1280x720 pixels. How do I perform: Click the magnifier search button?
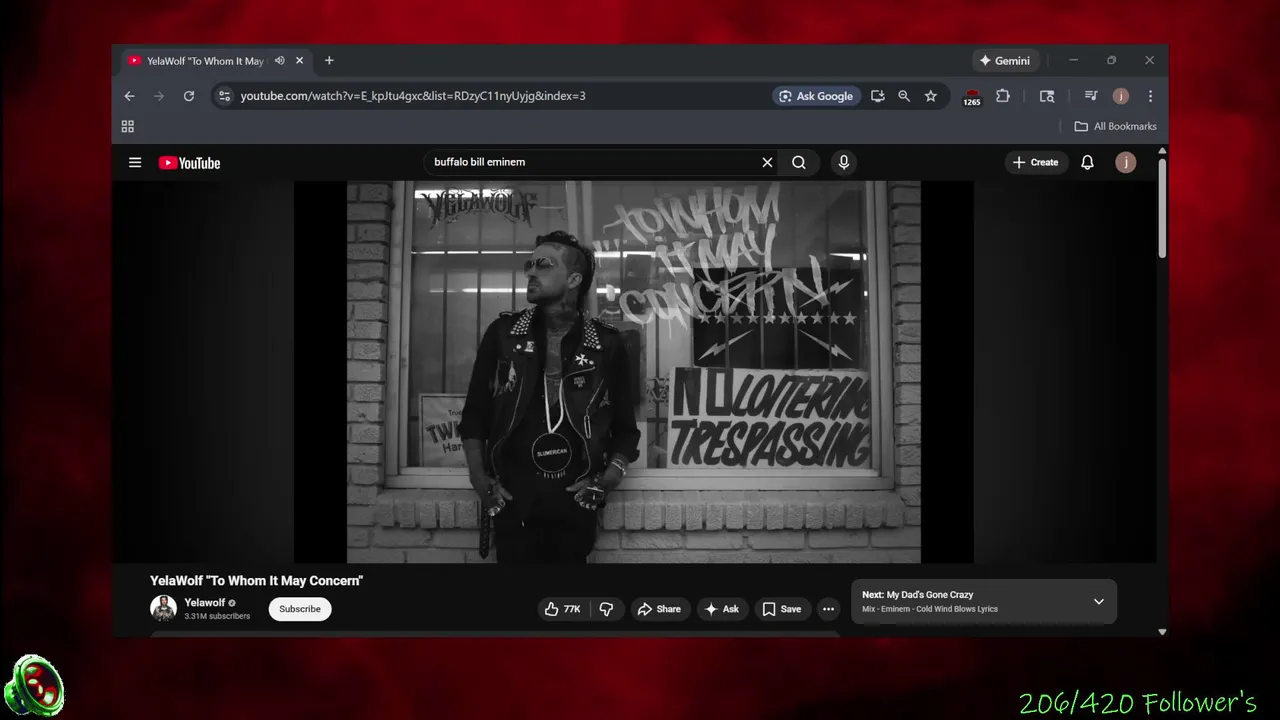[799, 162]
